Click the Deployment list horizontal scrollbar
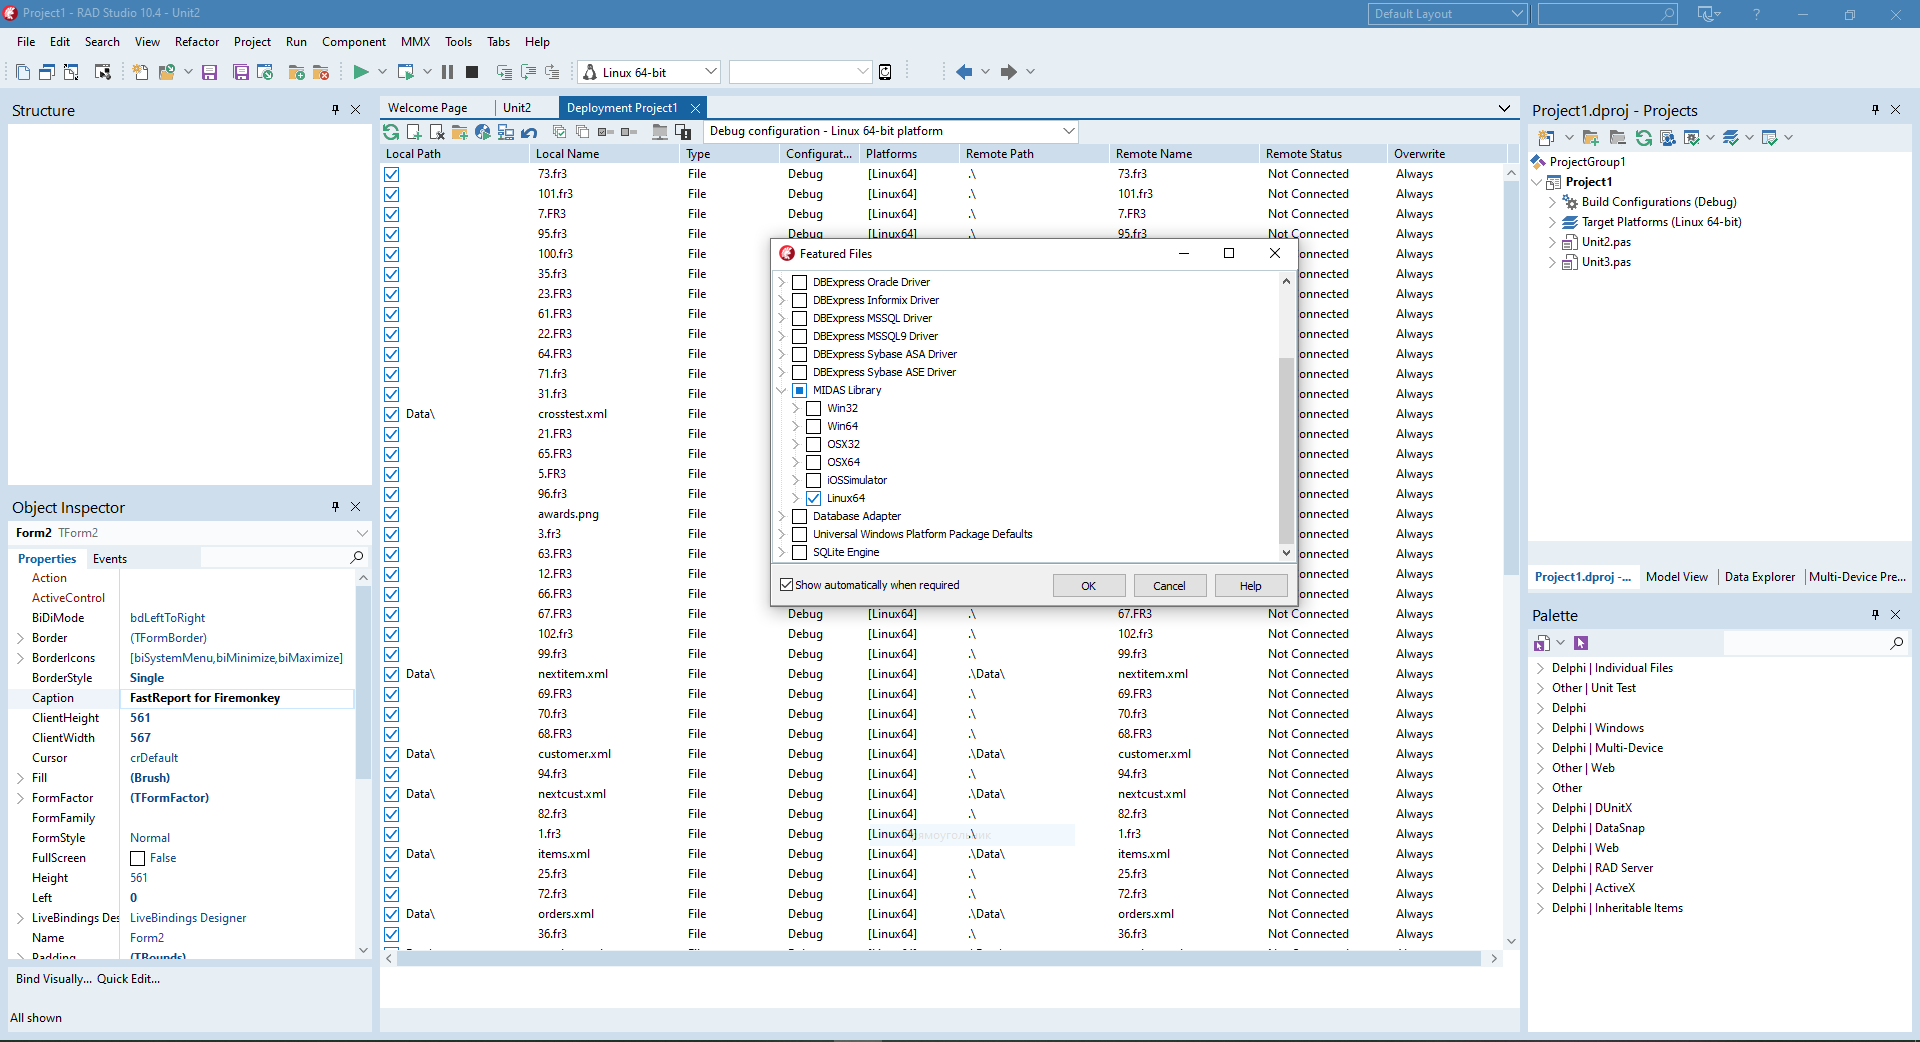The height and width of the screenshot is (1042, 1920). [x=940, y=958]
